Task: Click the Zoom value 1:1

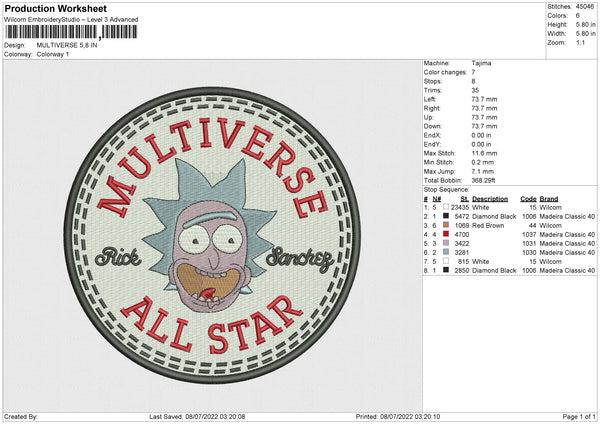Action: point(580,42)
